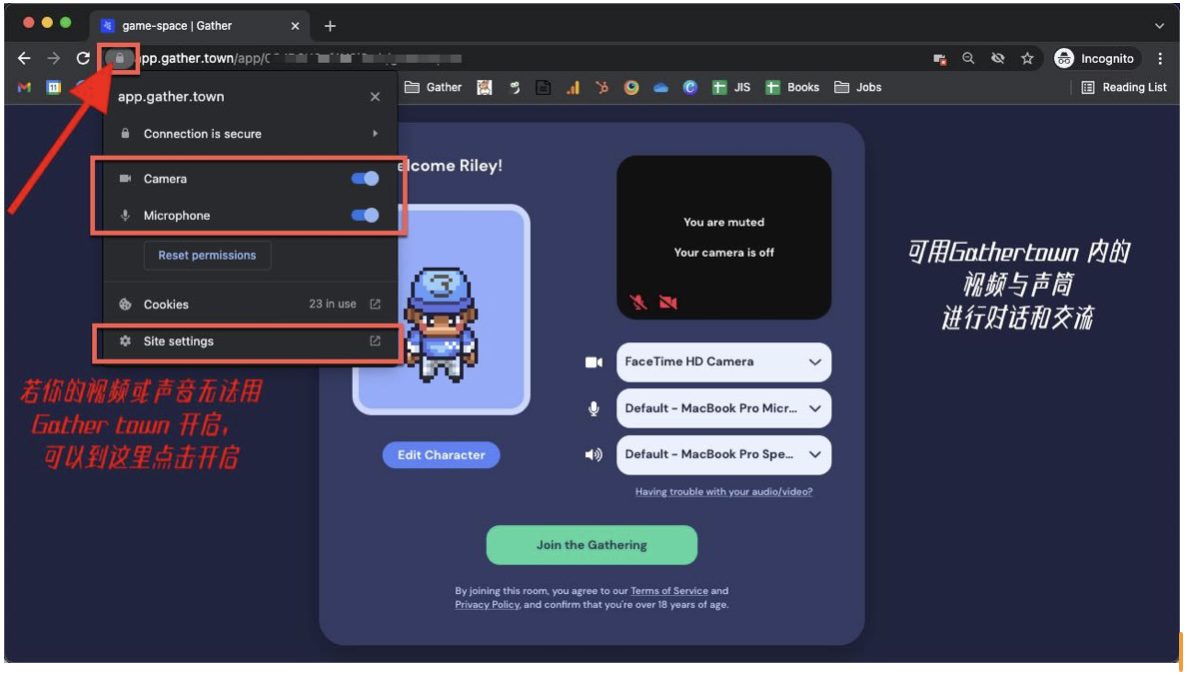Reload the current page

pyautogui.click(x=83, y=58)
